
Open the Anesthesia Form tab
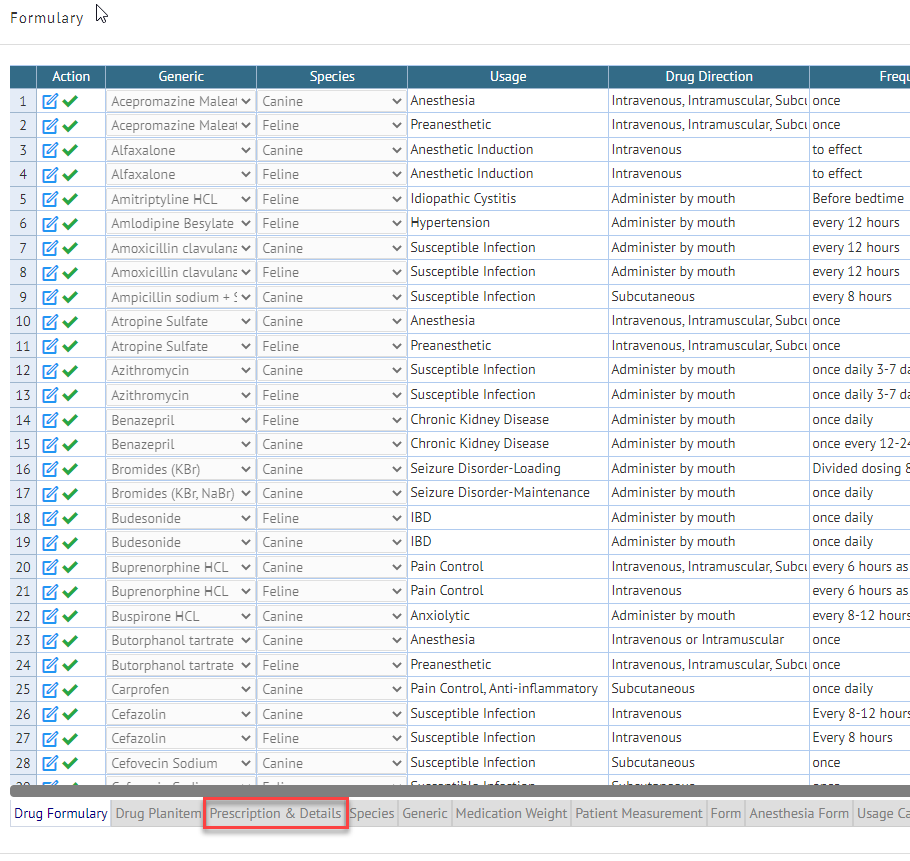(799, 813)
